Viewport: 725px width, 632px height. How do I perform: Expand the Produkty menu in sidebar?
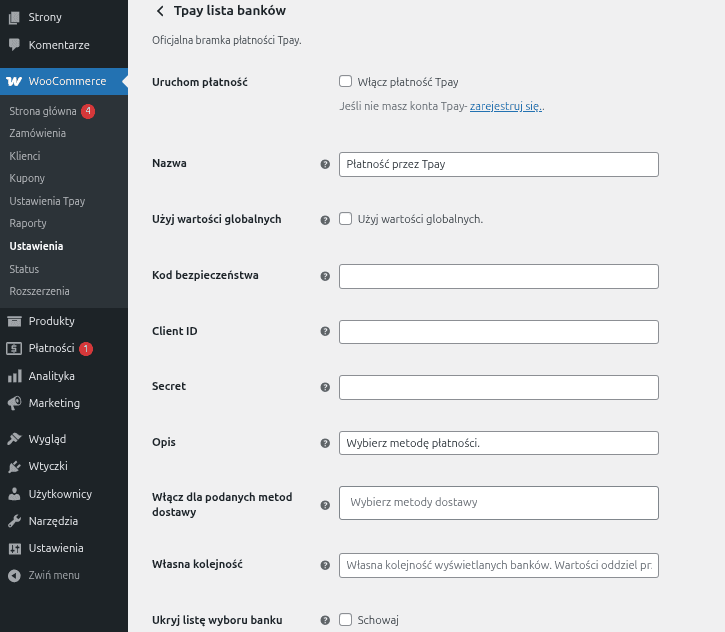pos(51,321)
